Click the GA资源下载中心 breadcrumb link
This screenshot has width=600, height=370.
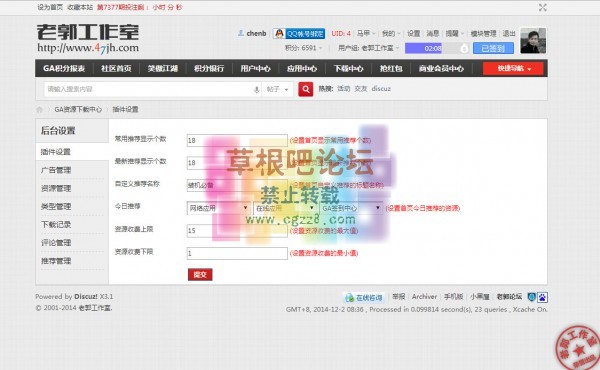[78, 109]
